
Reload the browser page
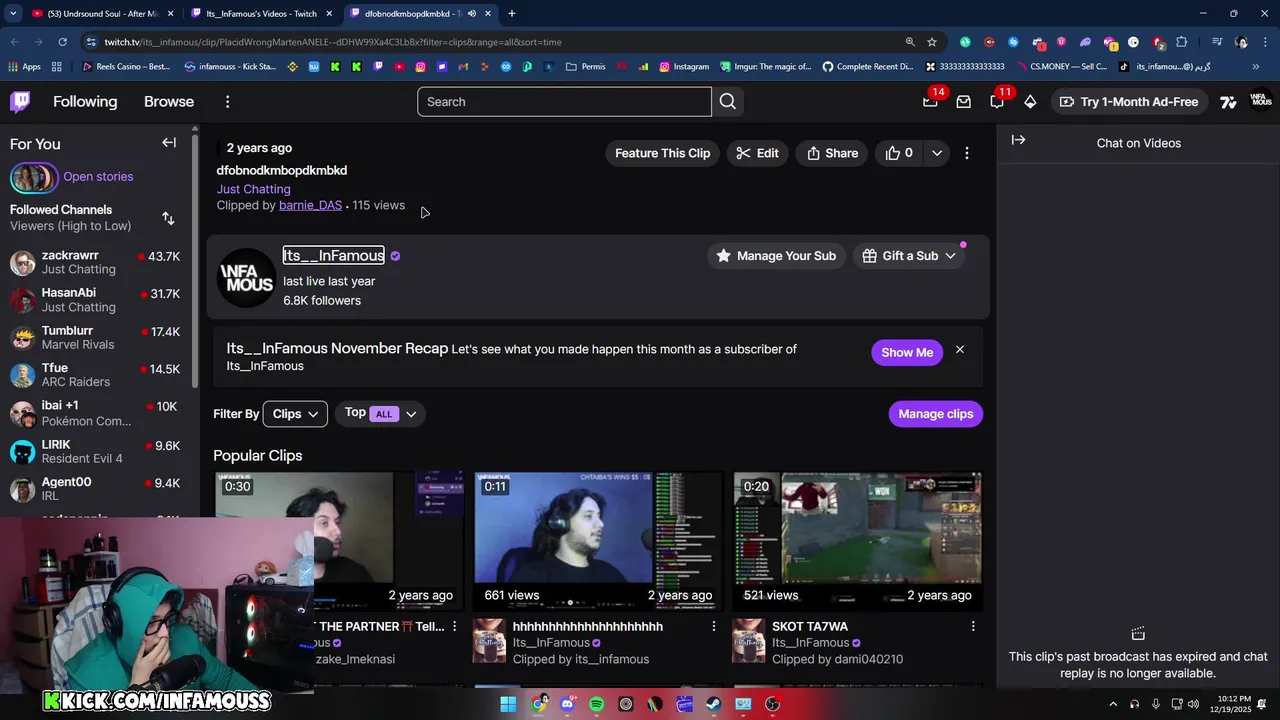(62, 42)
